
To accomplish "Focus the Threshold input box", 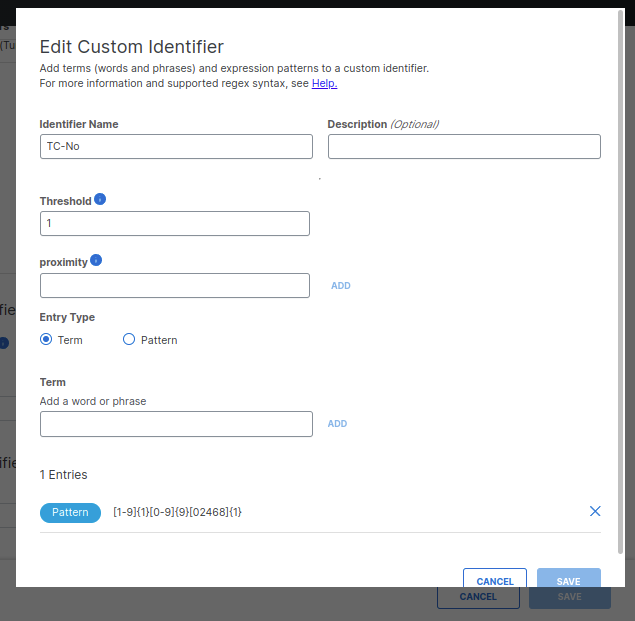I will (x=175, y=223).
